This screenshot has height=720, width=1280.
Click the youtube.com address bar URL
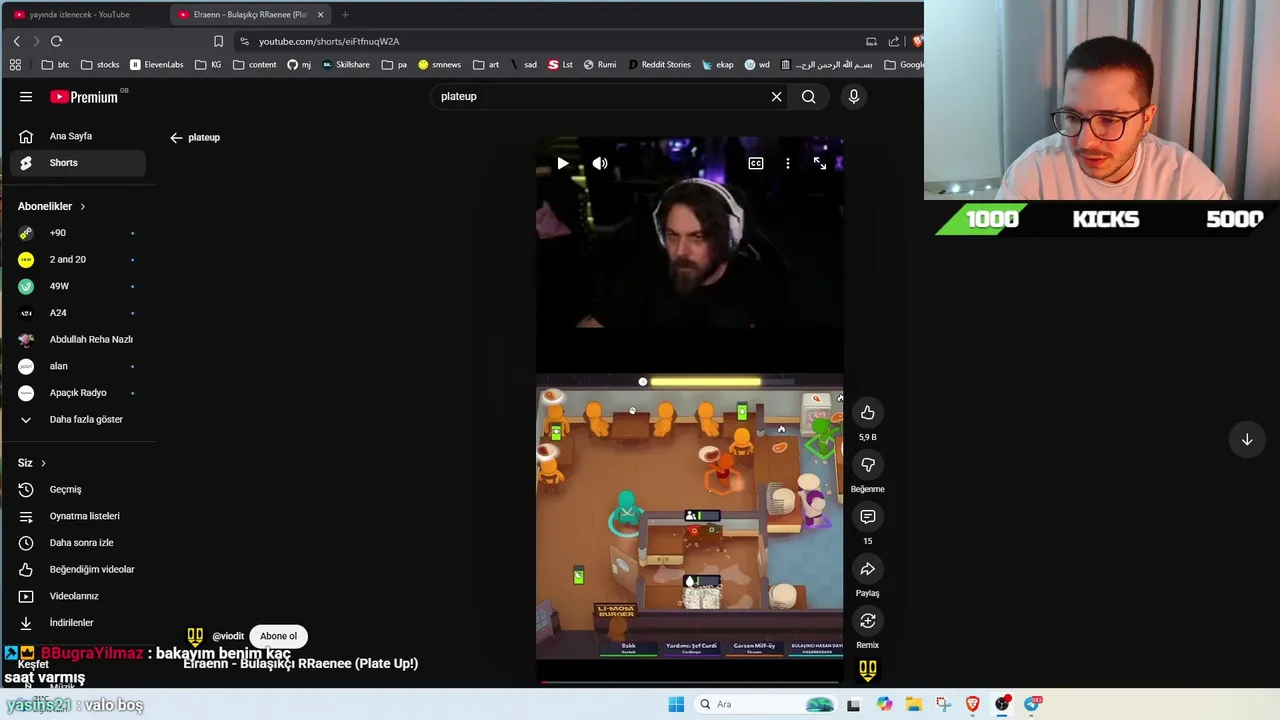[329, 41]
